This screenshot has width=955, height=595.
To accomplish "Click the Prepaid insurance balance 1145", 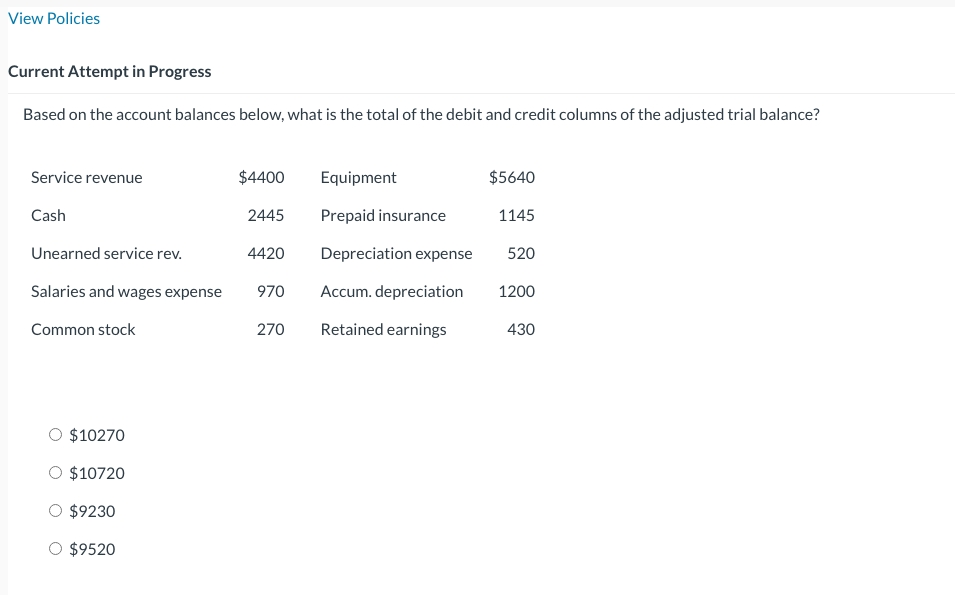I will (518, 215).
